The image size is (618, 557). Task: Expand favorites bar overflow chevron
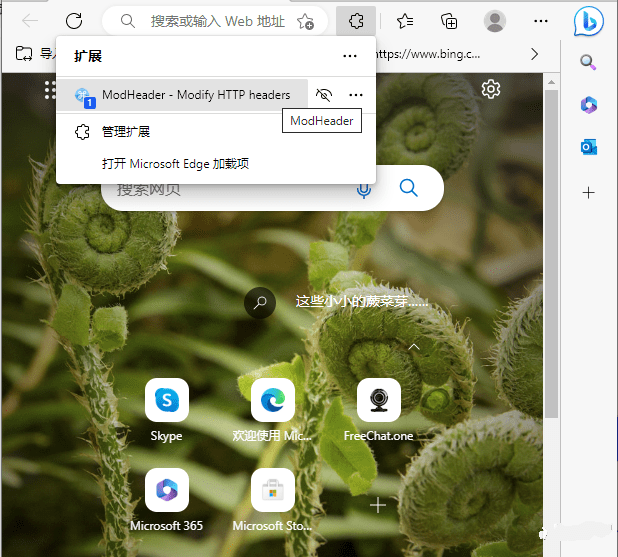click(535, 54)
